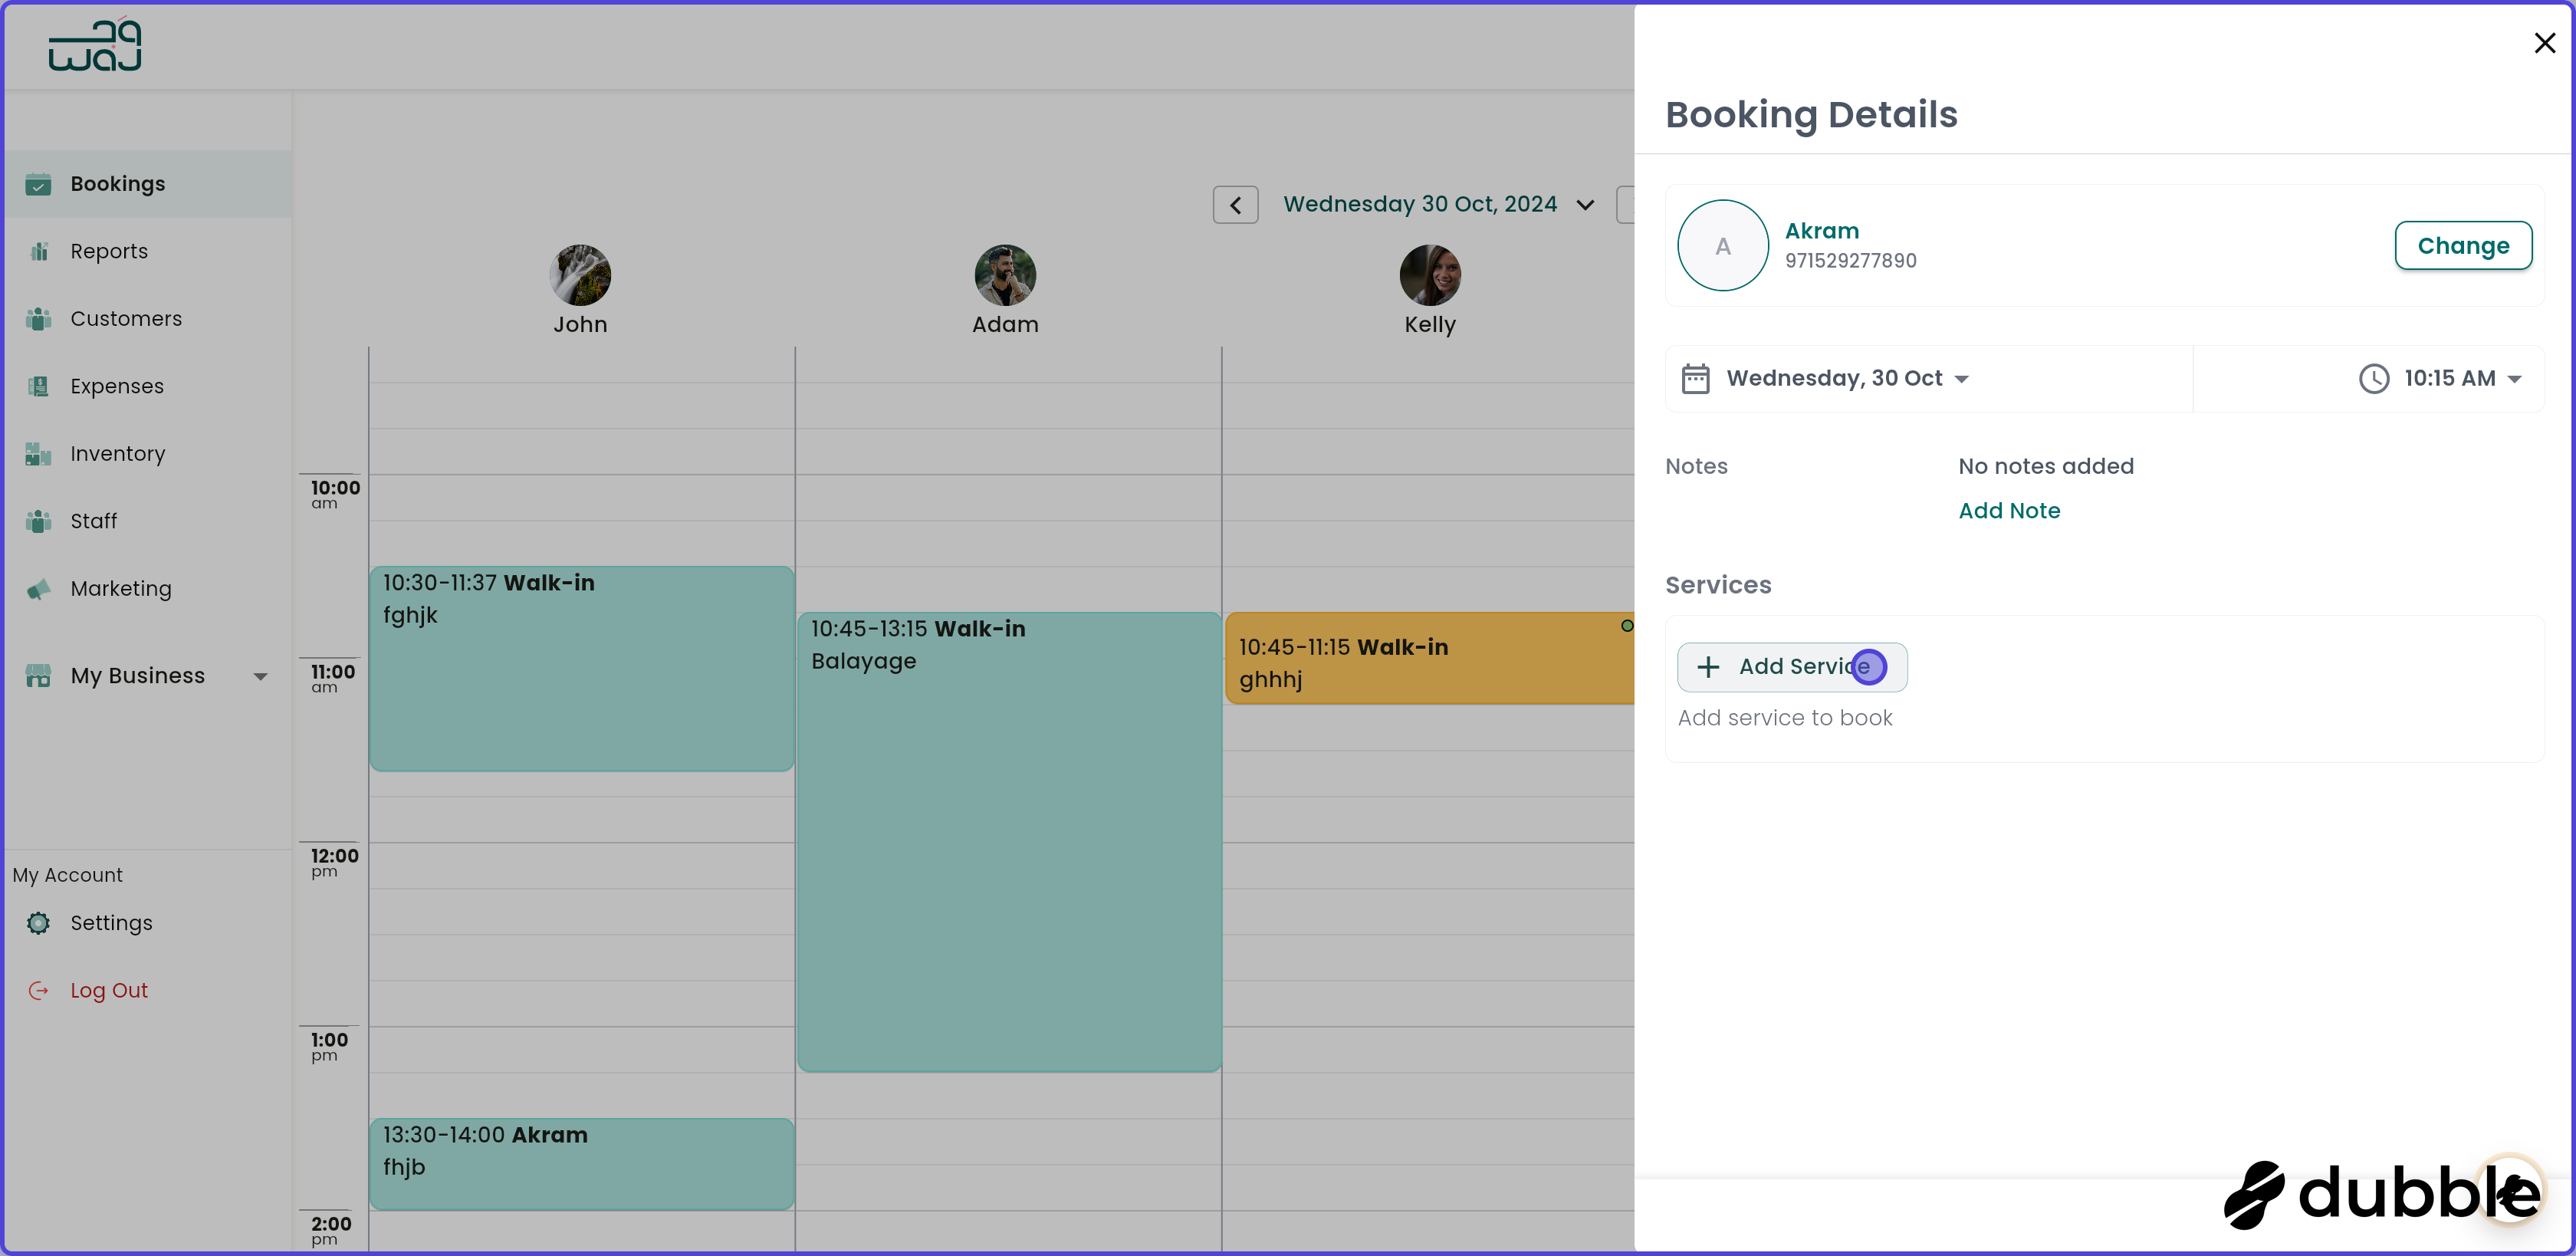
Task: Click the Add Note link
Action: [2009, 510]
